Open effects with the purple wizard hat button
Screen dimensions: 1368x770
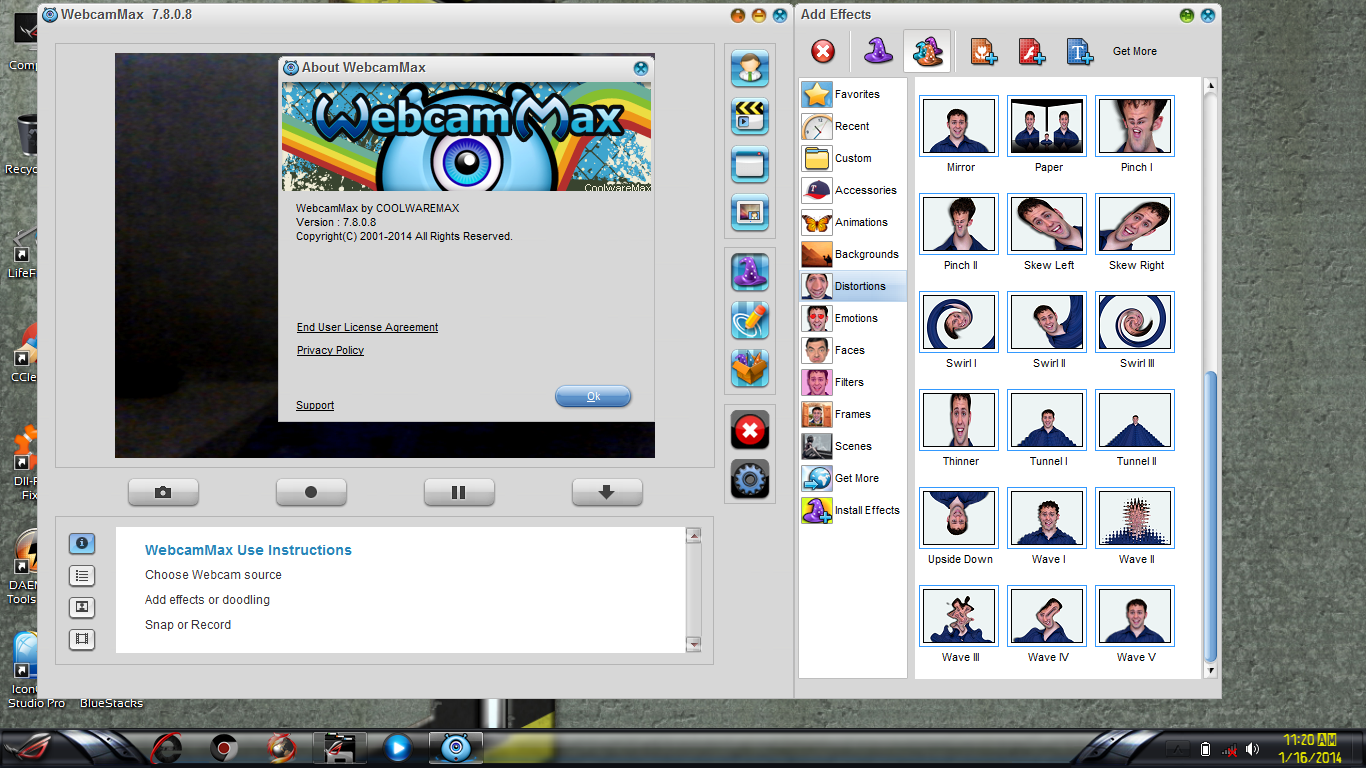tap(749, 272)
